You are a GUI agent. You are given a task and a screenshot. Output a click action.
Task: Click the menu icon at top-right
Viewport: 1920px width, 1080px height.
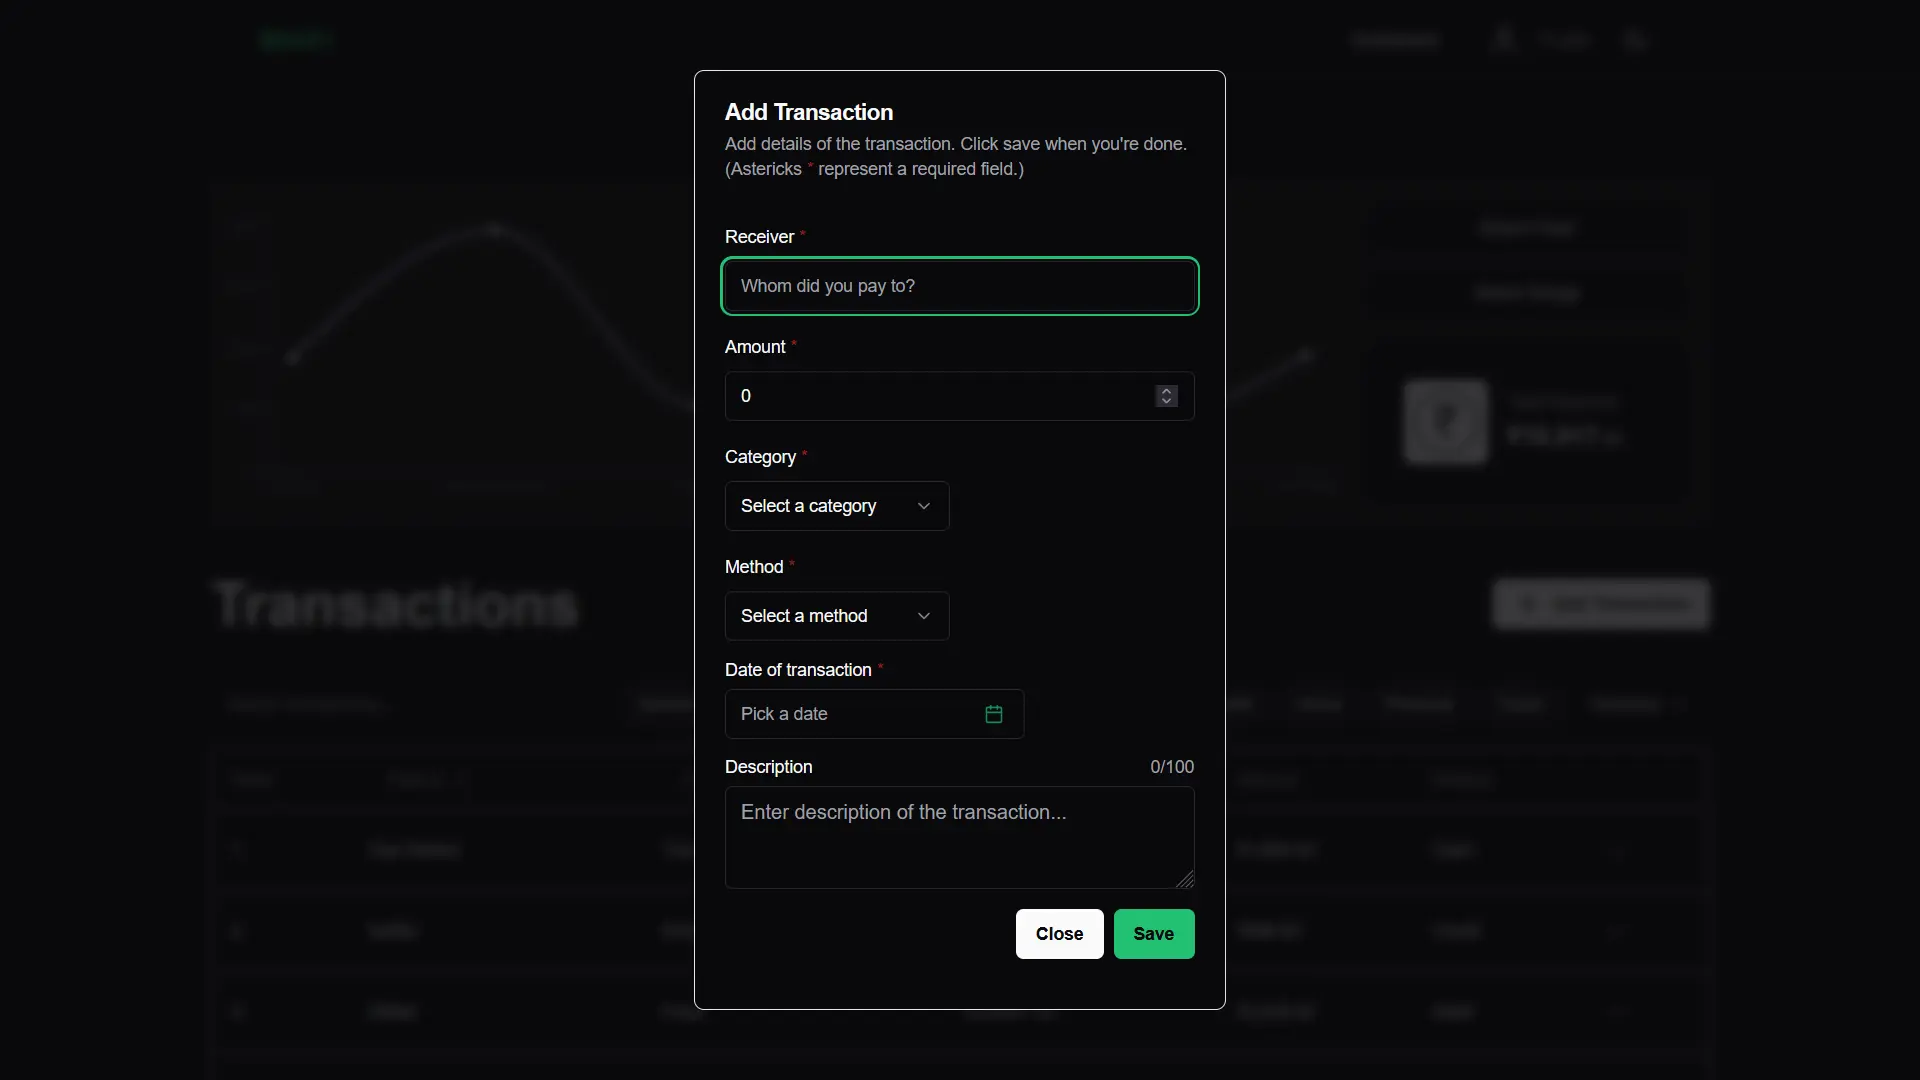click(1634, 40)
